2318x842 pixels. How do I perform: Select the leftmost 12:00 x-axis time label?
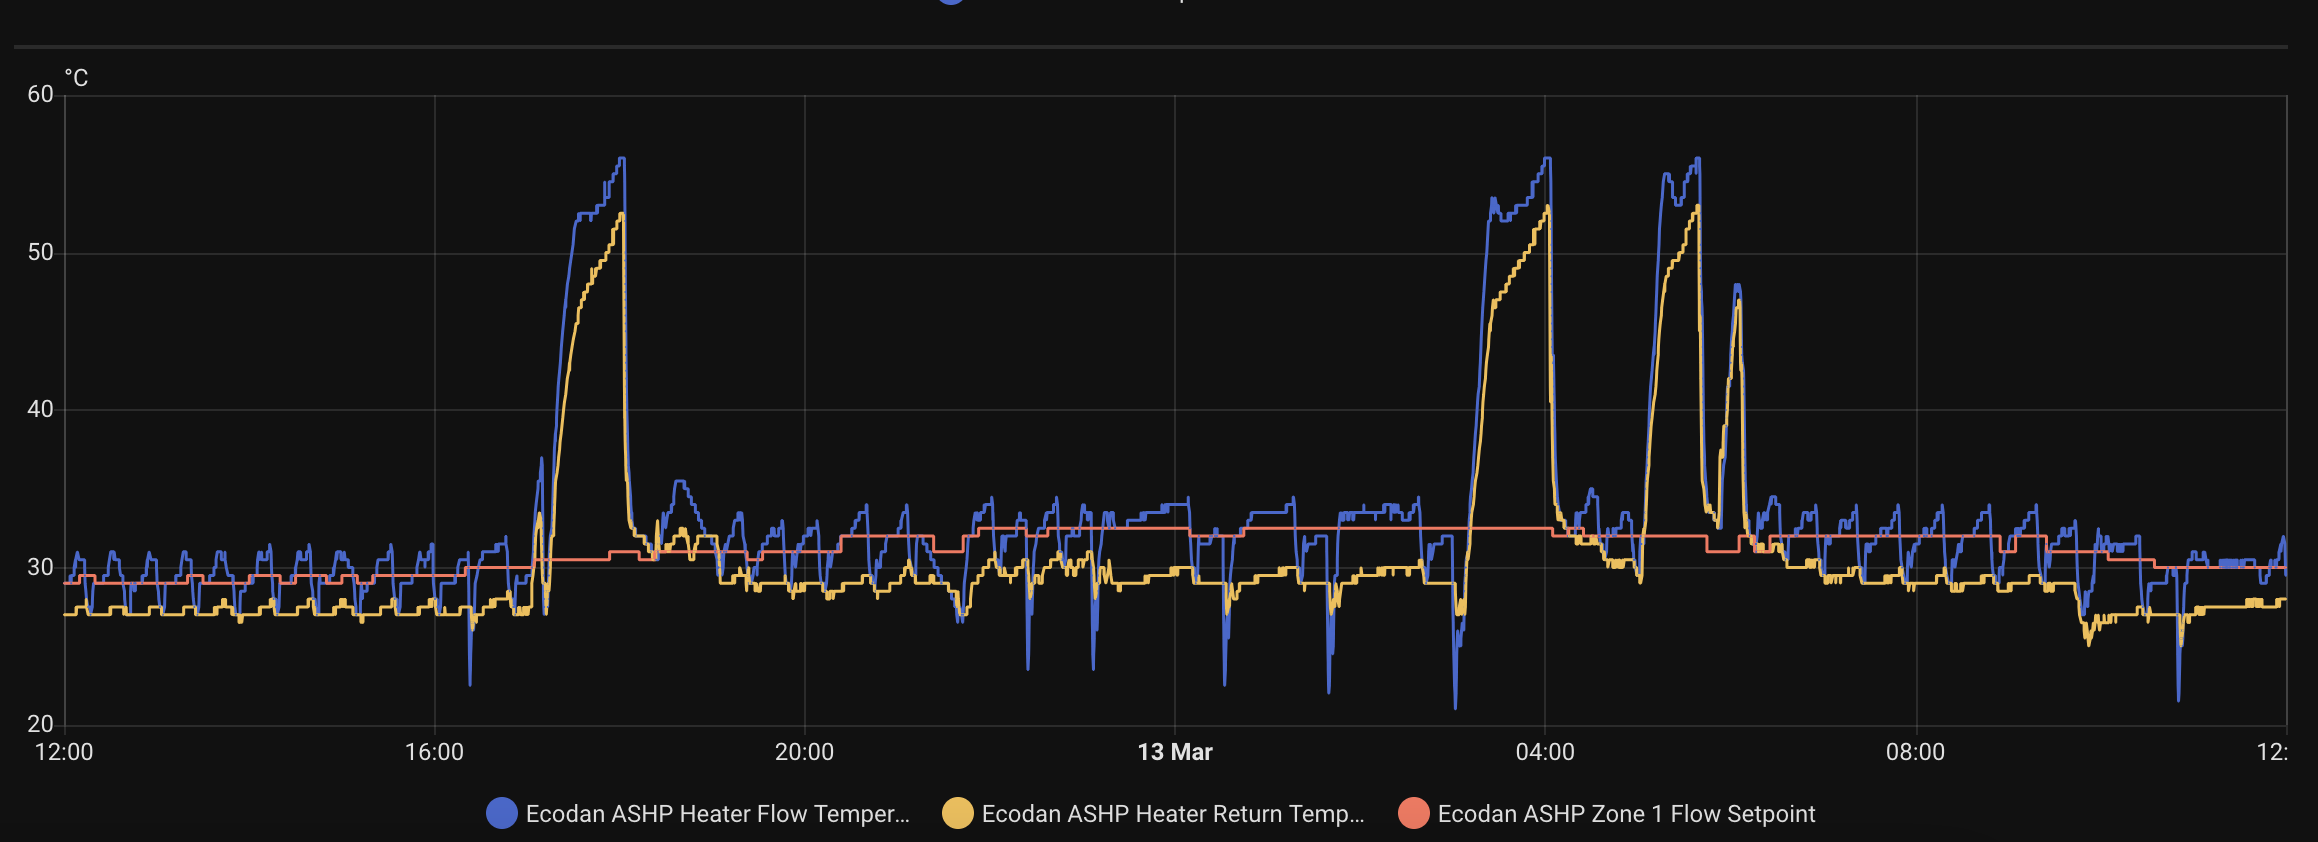(64, 752)
